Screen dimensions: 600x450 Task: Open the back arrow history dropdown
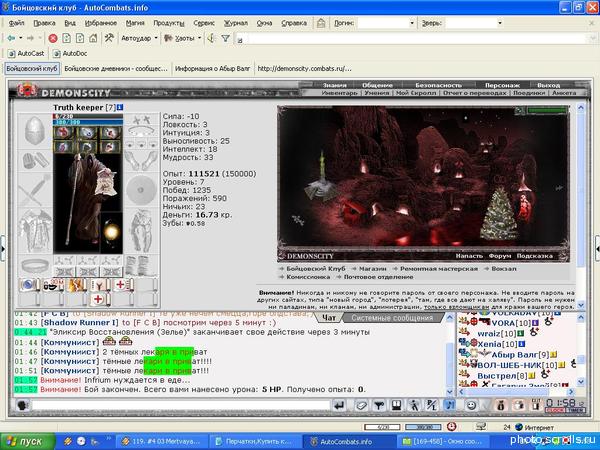pos(21,38)
